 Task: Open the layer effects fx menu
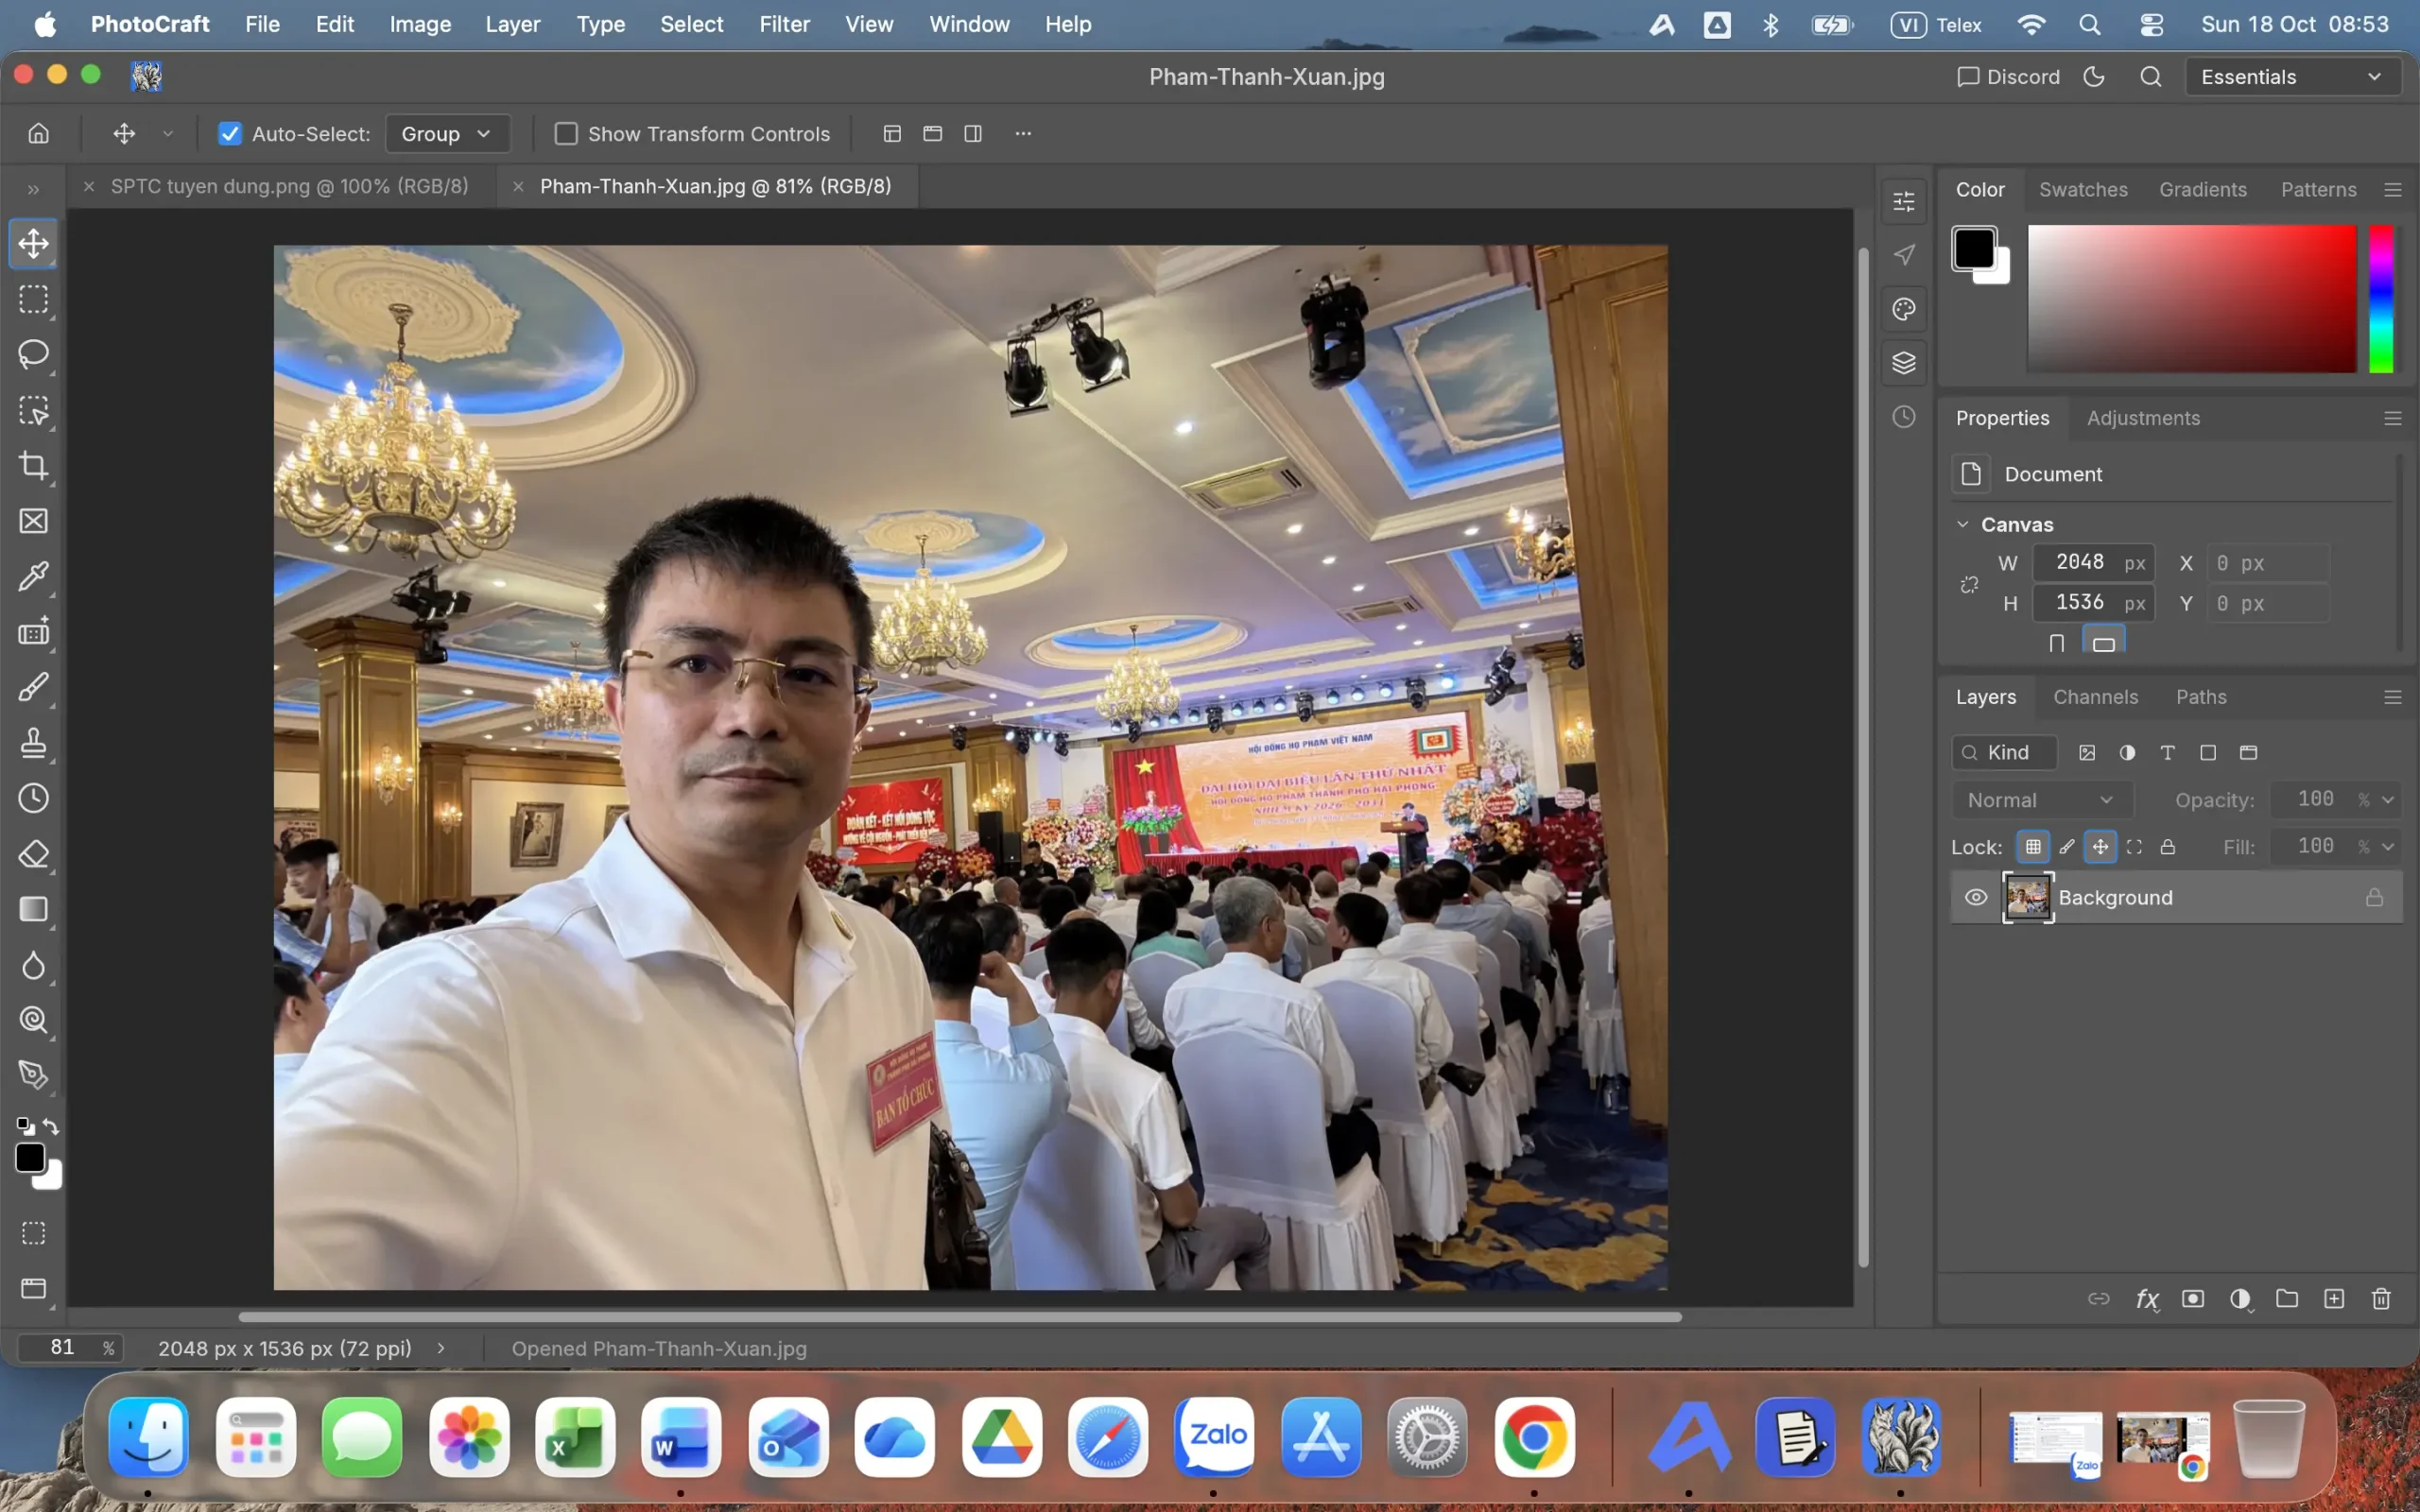pos(2146,1299)
